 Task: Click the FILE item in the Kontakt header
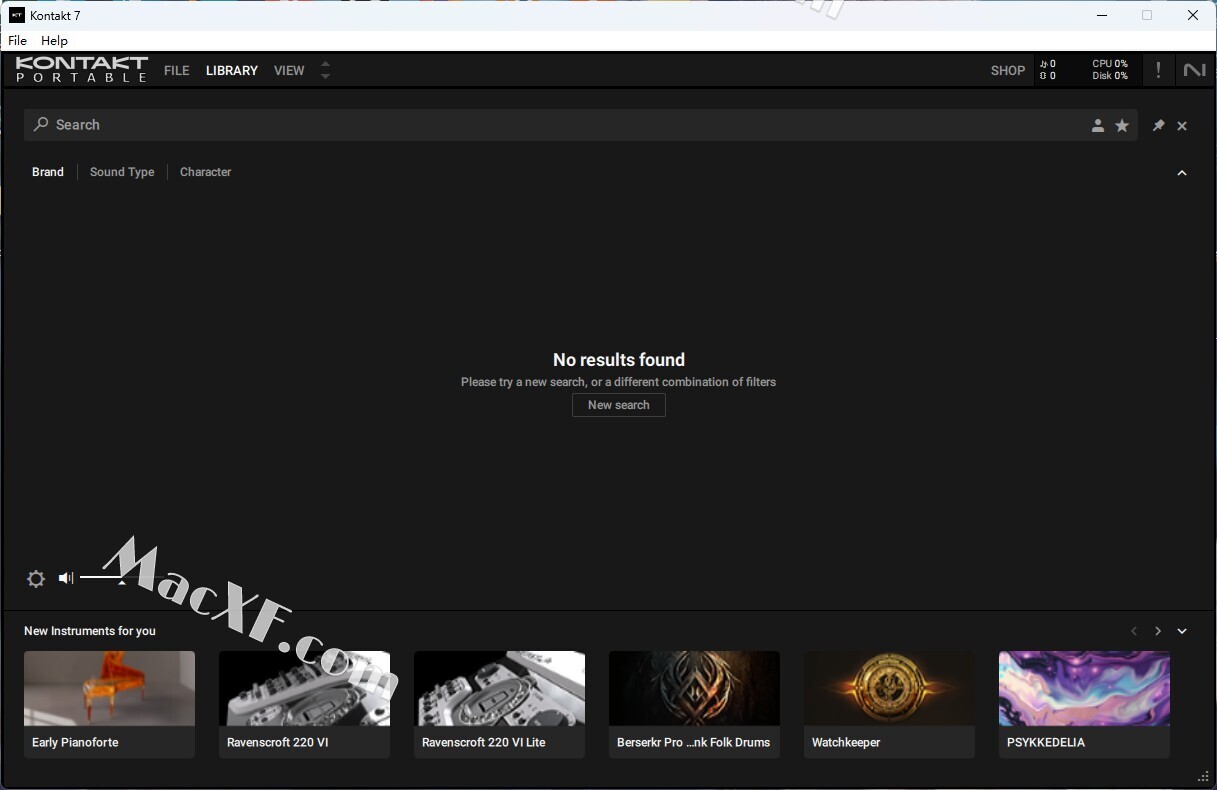(x=177, y=71)
